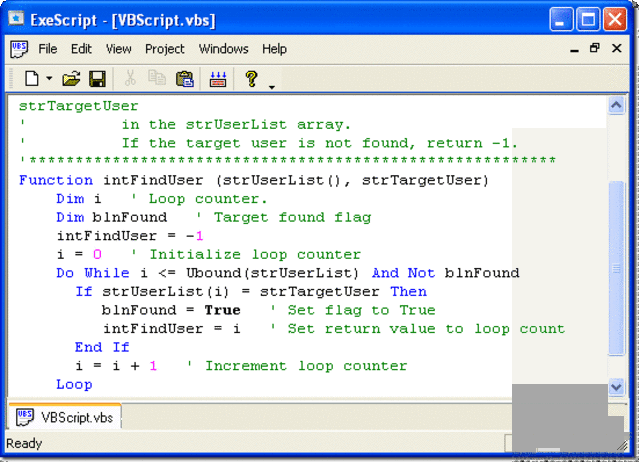The height and width of the screenshot is (463, 640).
Task: Close the inner VBScript document
Action: coord(617,48)
